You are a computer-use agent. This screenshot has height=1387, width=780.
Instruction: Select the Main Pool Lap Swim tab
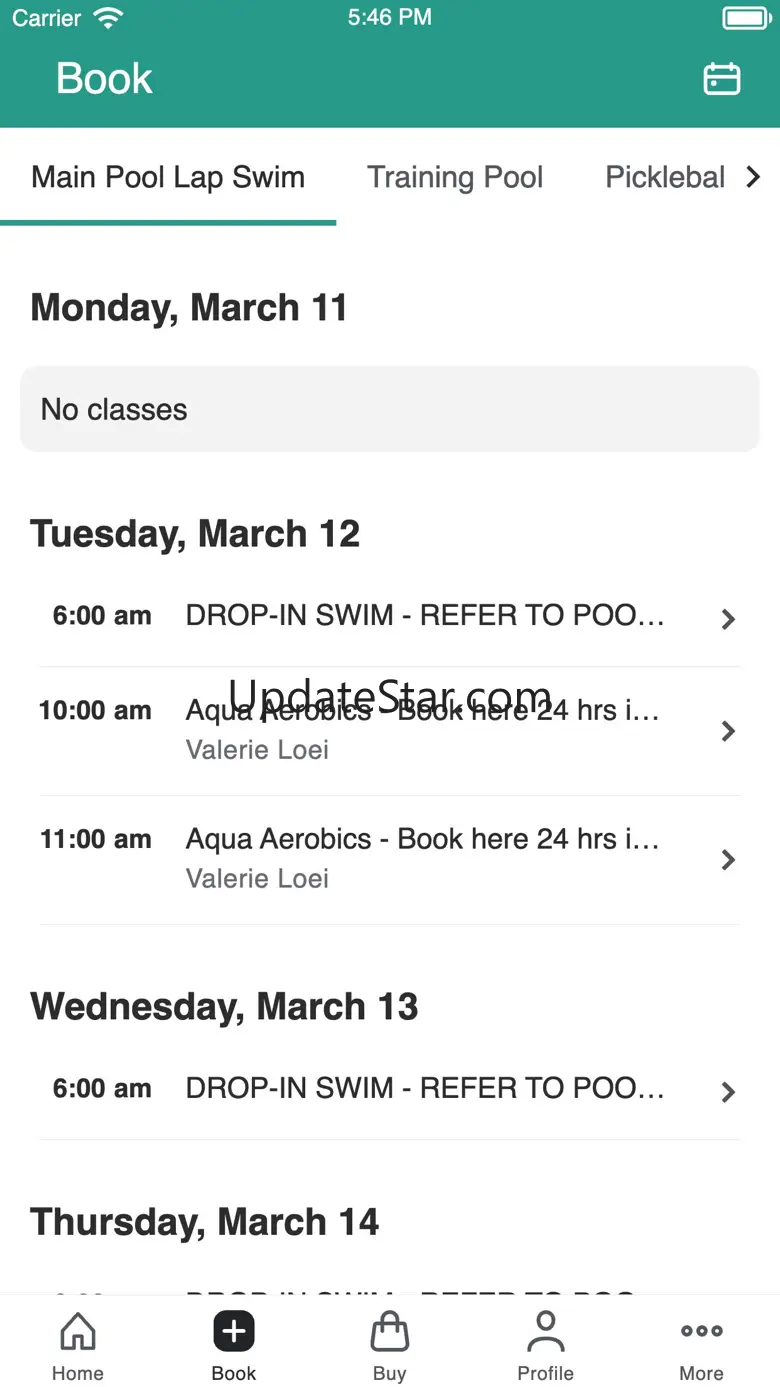point(168,178)
